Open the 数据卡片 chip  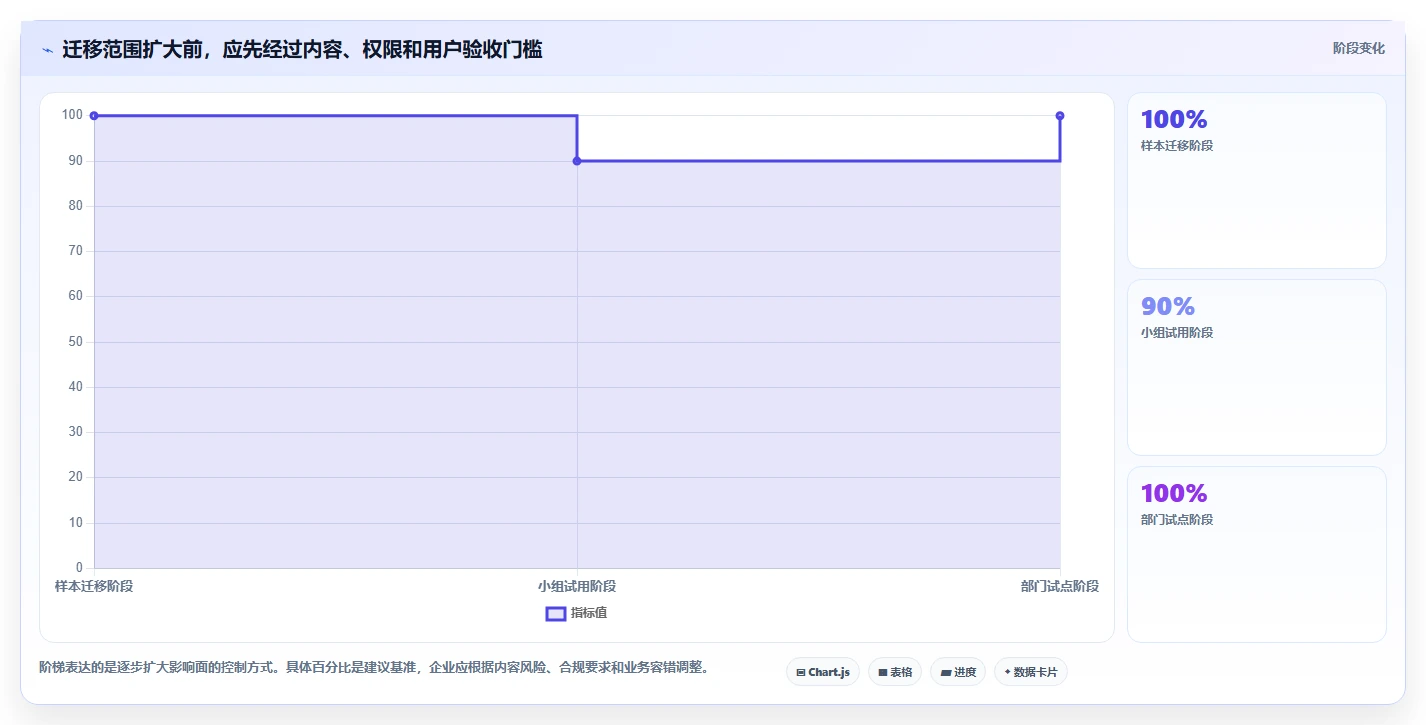(1030, 672)
